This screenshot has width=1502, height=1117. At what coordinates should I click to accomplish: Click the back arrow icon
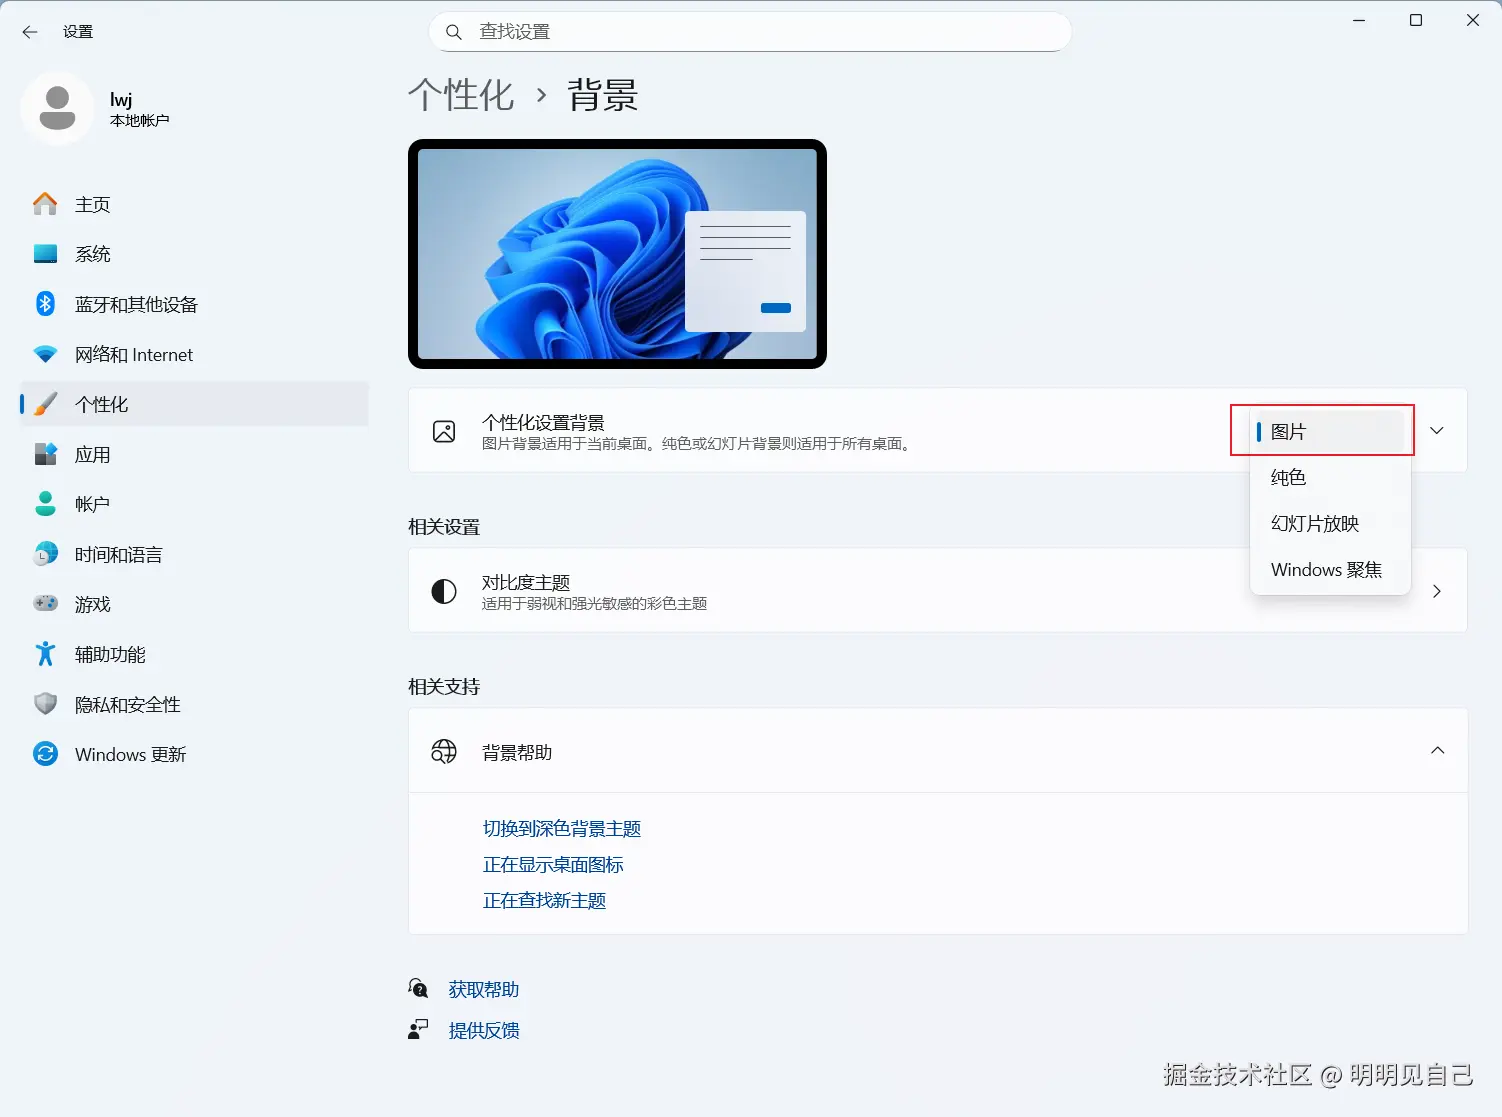(x=30, y=32)
